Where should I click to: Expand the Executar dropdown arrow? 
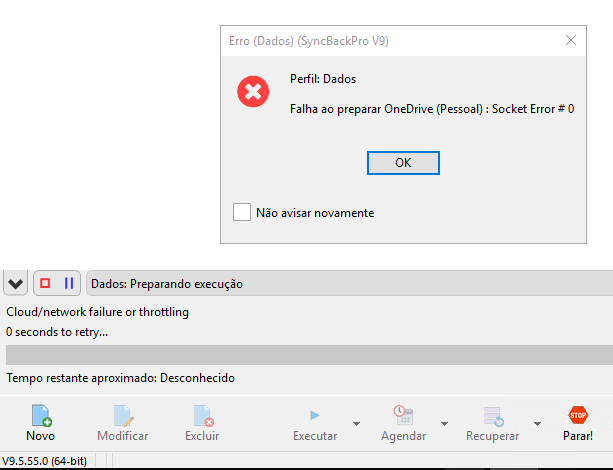pos(356,424)
